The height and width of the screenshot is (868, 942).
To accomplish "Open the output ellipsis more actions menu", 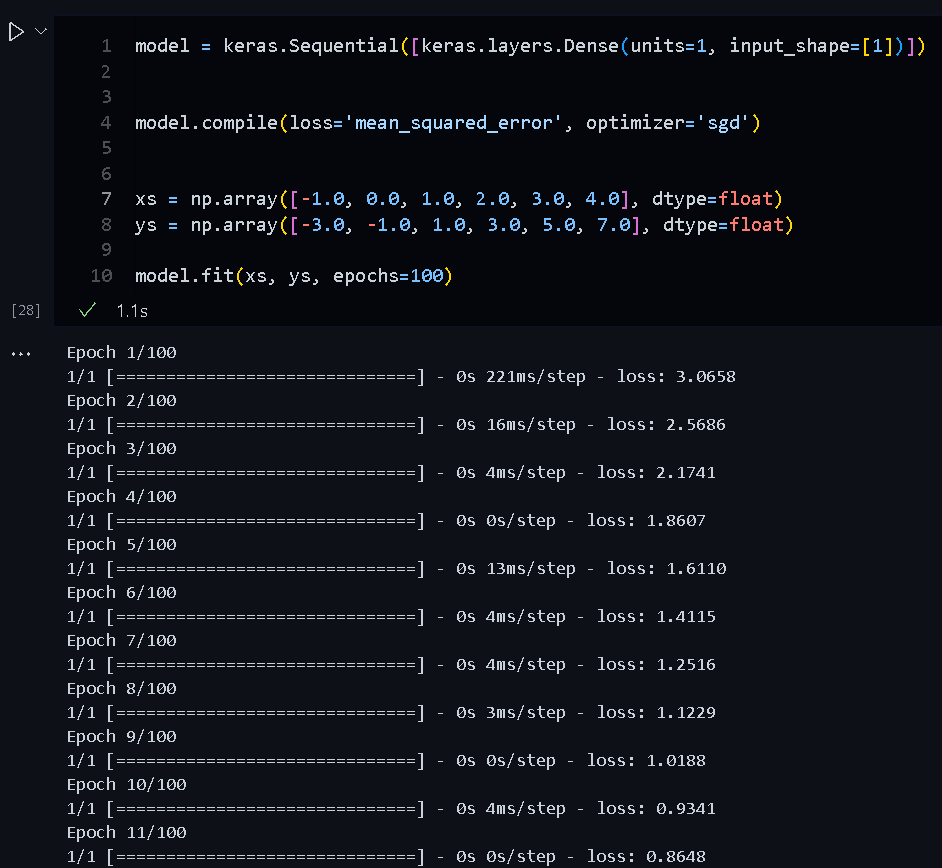I will pos(20,354).
